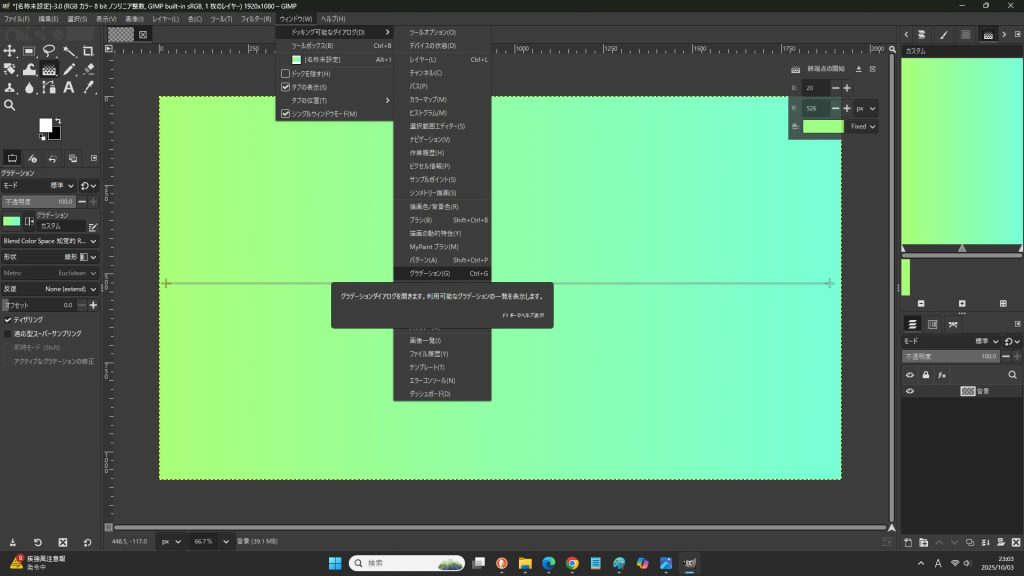This screenshot has height=576, width=1024.
Task: Choose the Text tool
Action: click(x=69, y=87)
